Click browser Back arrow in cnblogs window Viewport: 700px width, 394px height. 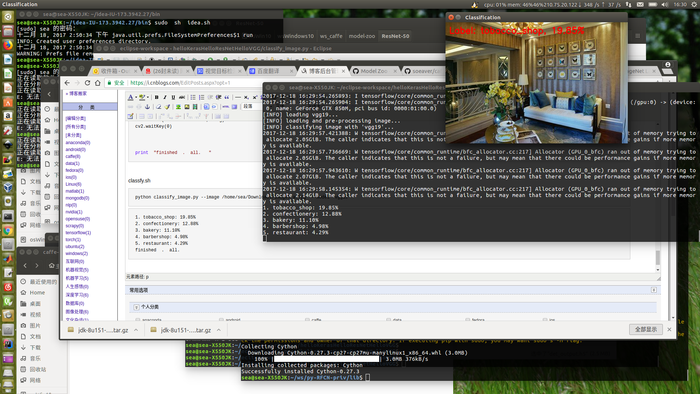tap(67, 83)
